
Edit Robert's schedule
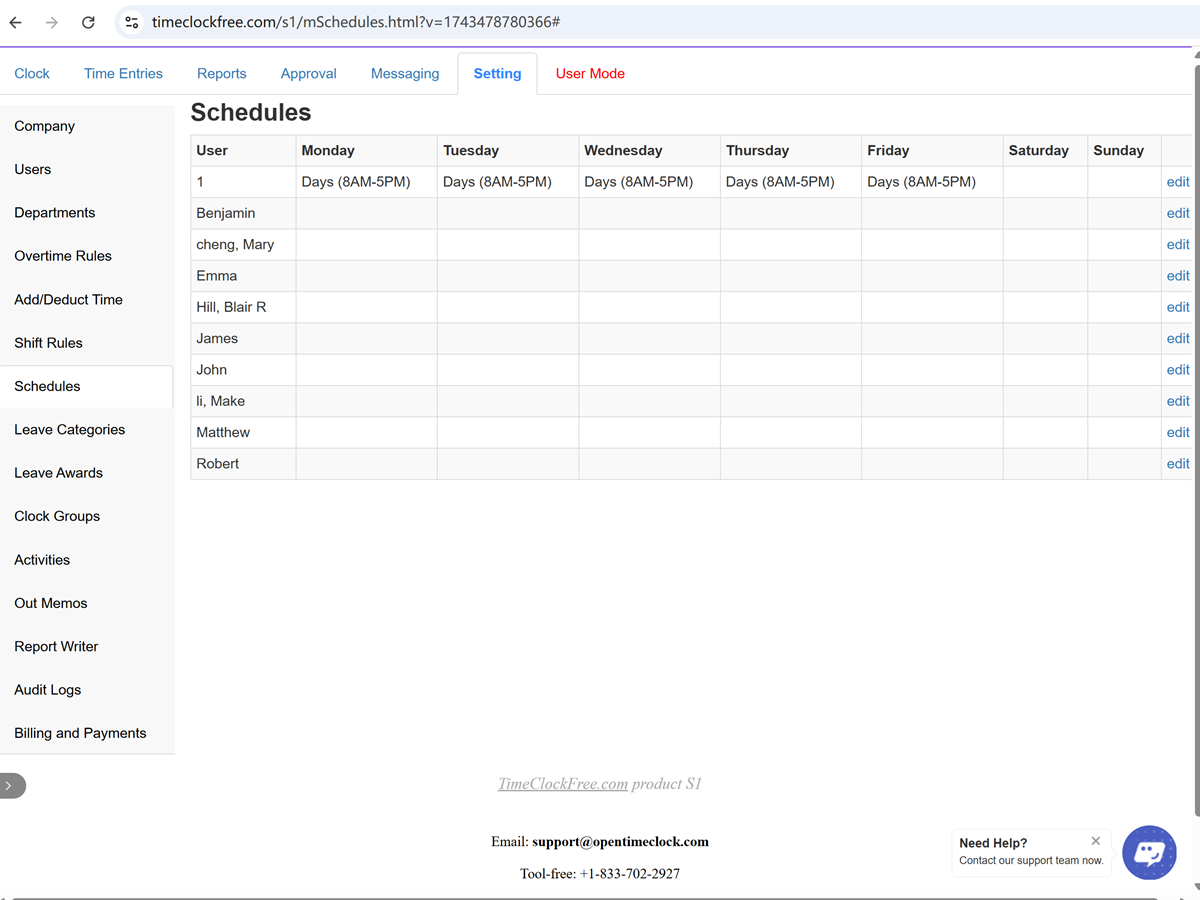coord(1178,464)
